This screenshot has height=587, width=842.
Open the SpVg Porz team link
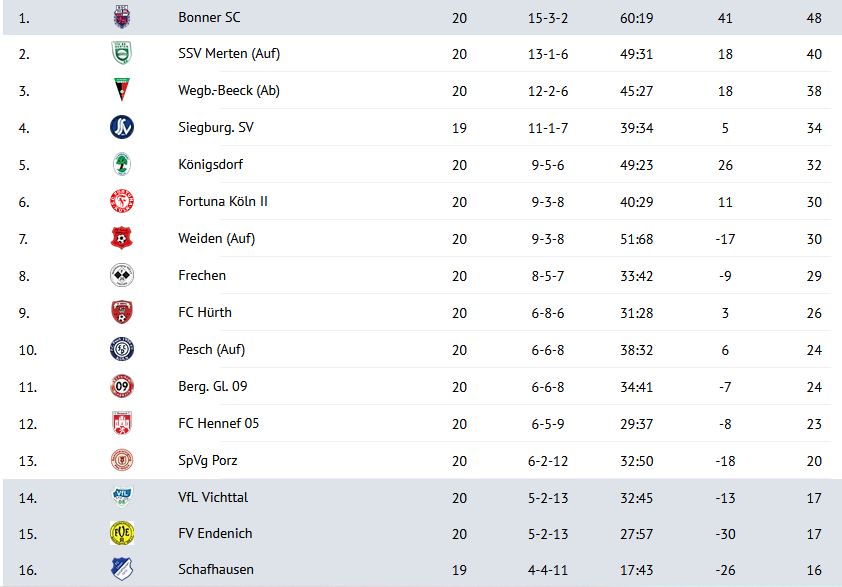pyautogui.click(x=207, y=460)
